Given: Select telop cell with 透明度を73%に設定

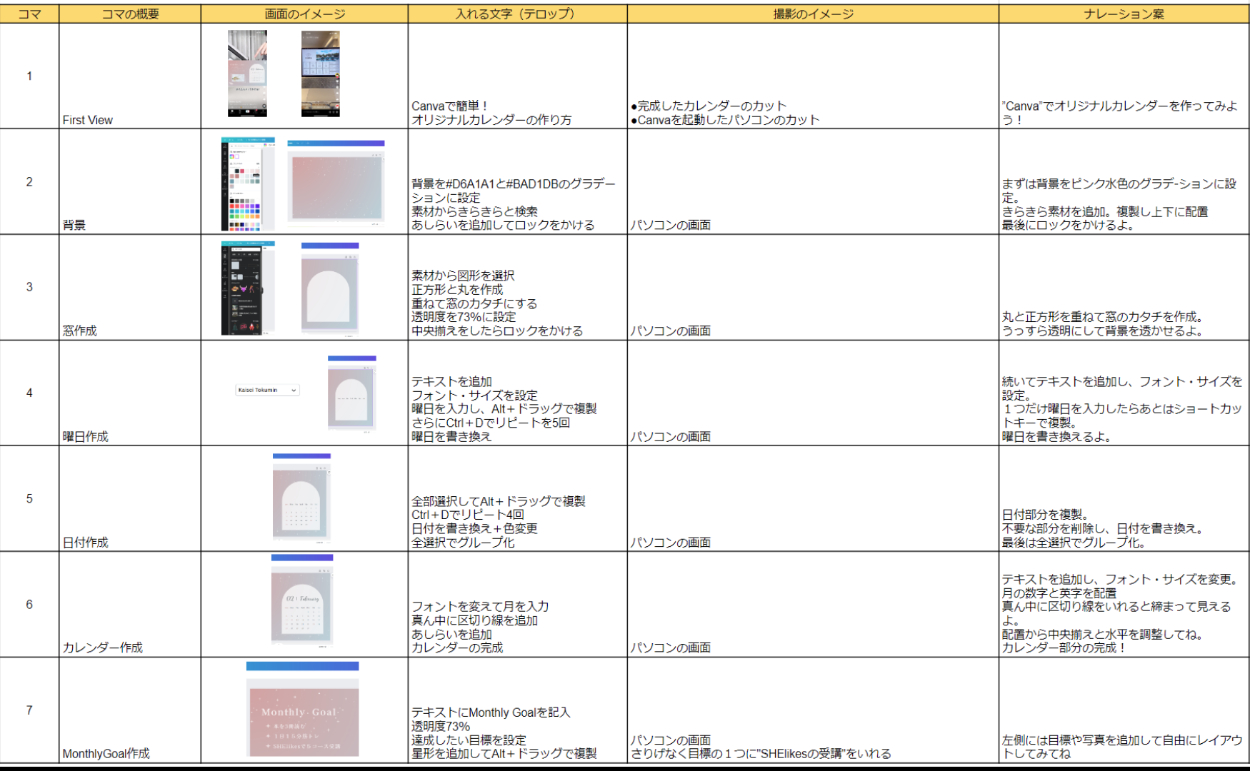Looking at the screenshot, I should [x=517, y=287].
